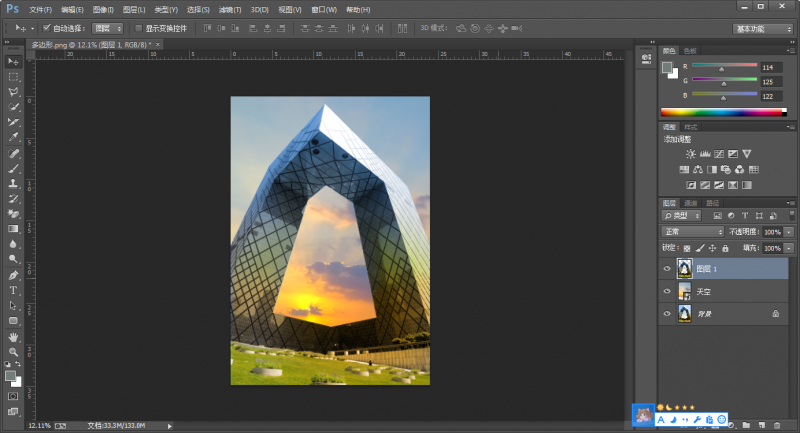The width and height of the screenshot is (800, 433).
Task: Select the Eyedropper tool
Action: [x=13, y=137]
